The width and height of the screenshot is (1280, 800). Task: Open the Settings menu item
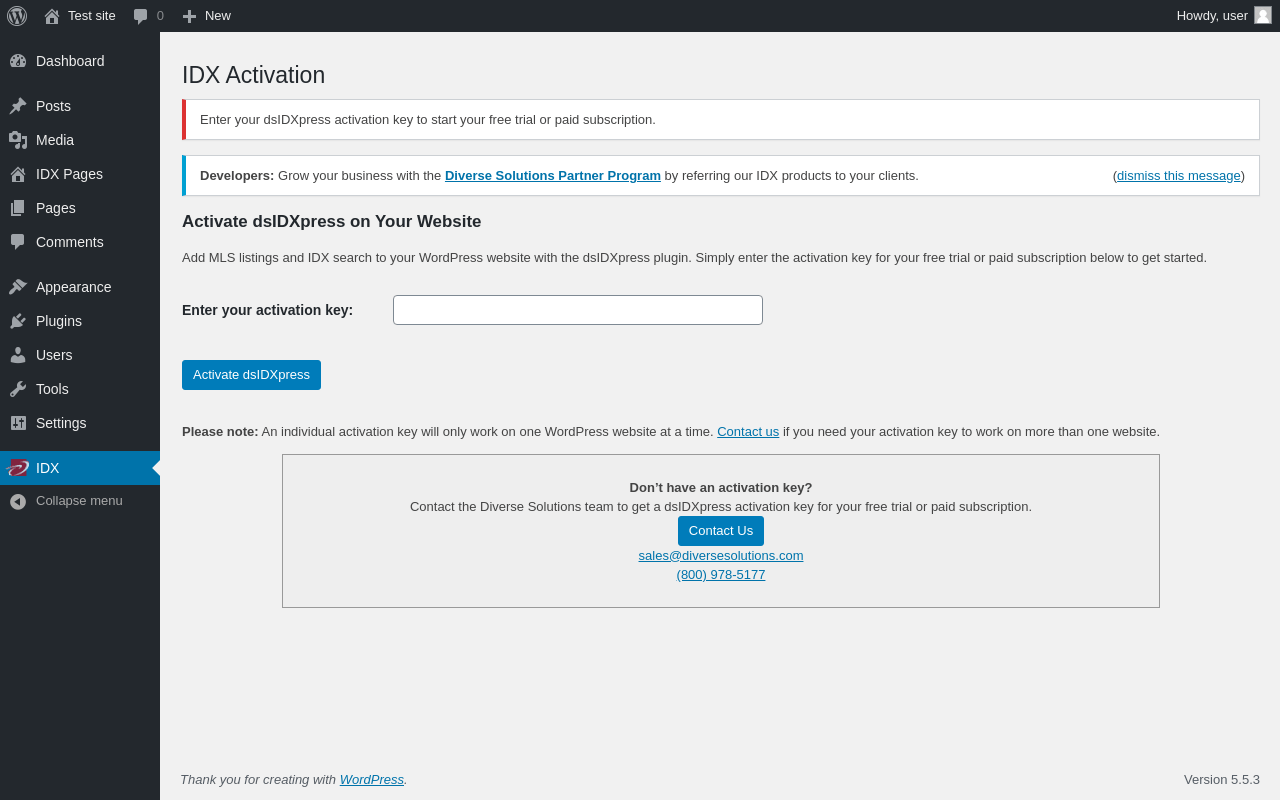point(80,423)
